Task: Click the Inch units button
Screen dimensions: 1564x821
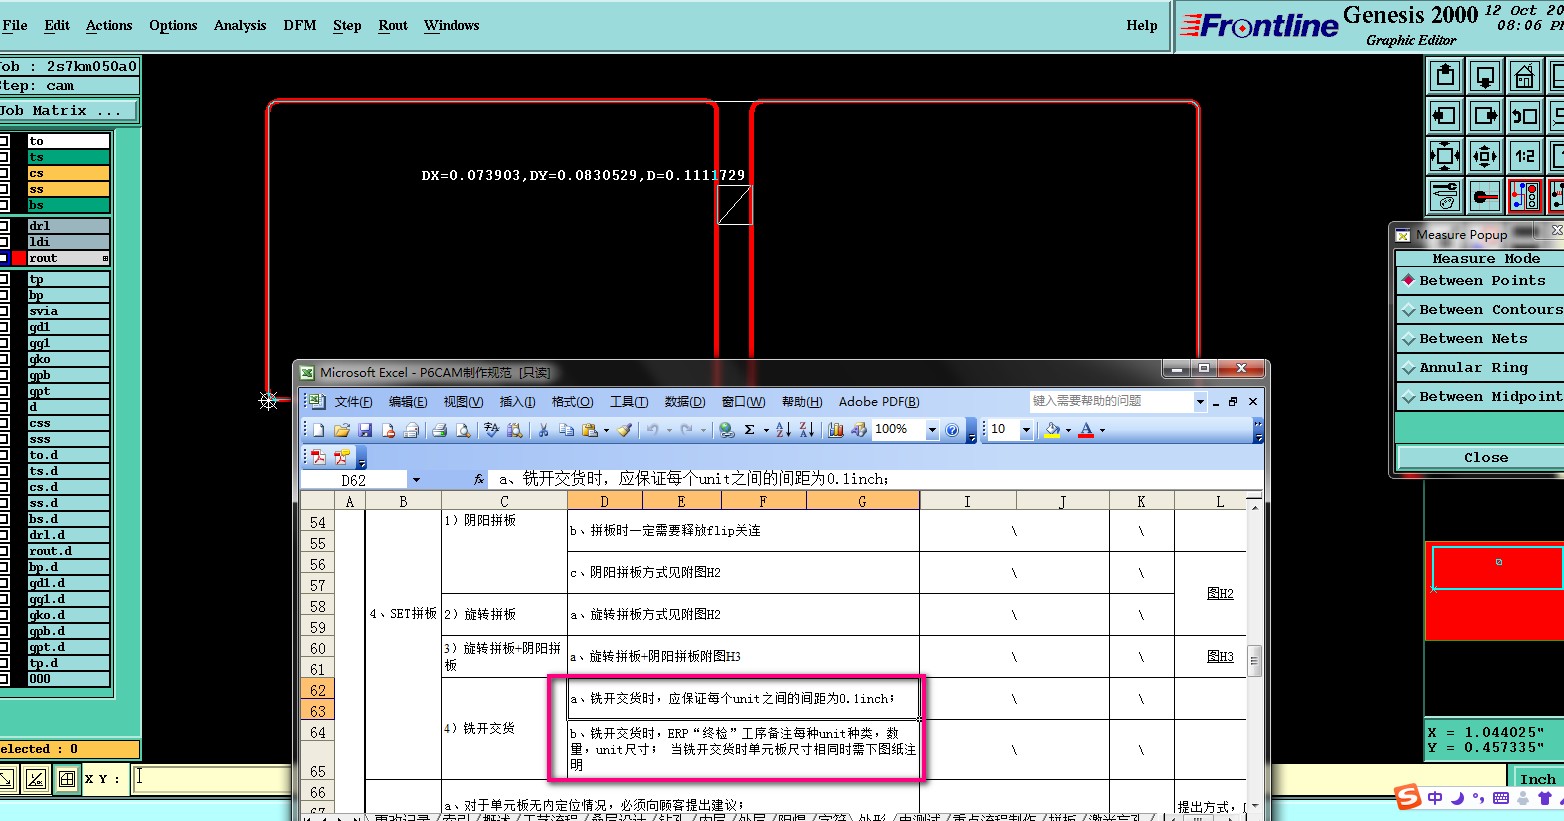Action: click(x=1537, y=779)
